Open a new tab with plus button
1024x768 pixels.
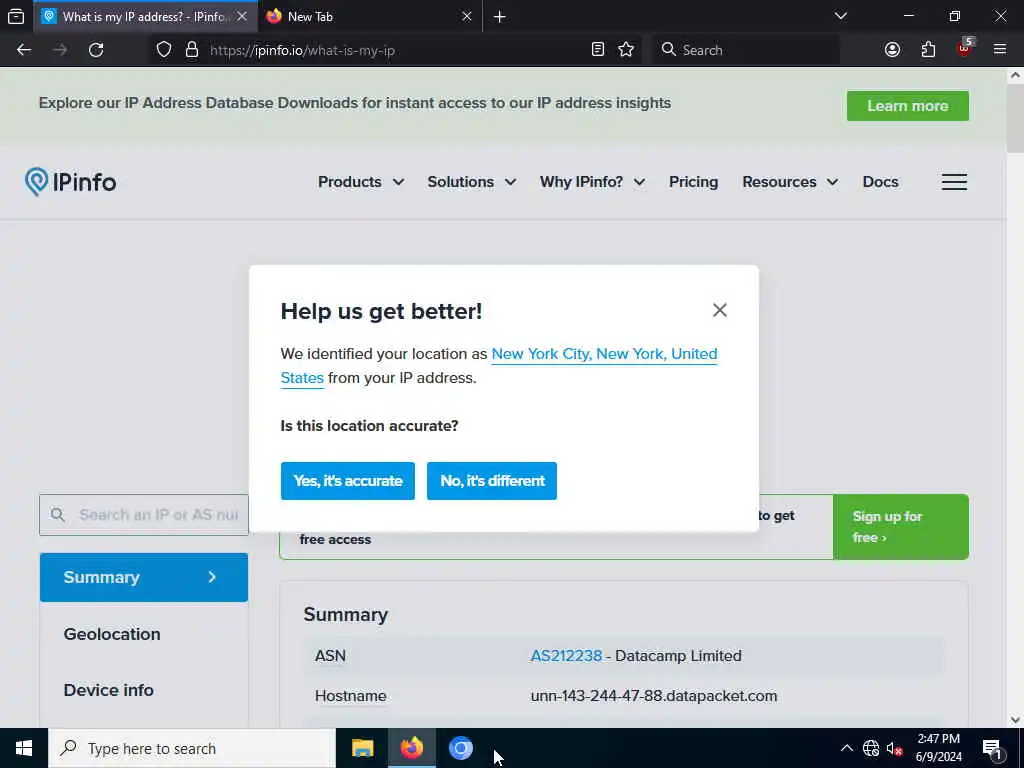(x=500, y=17)
